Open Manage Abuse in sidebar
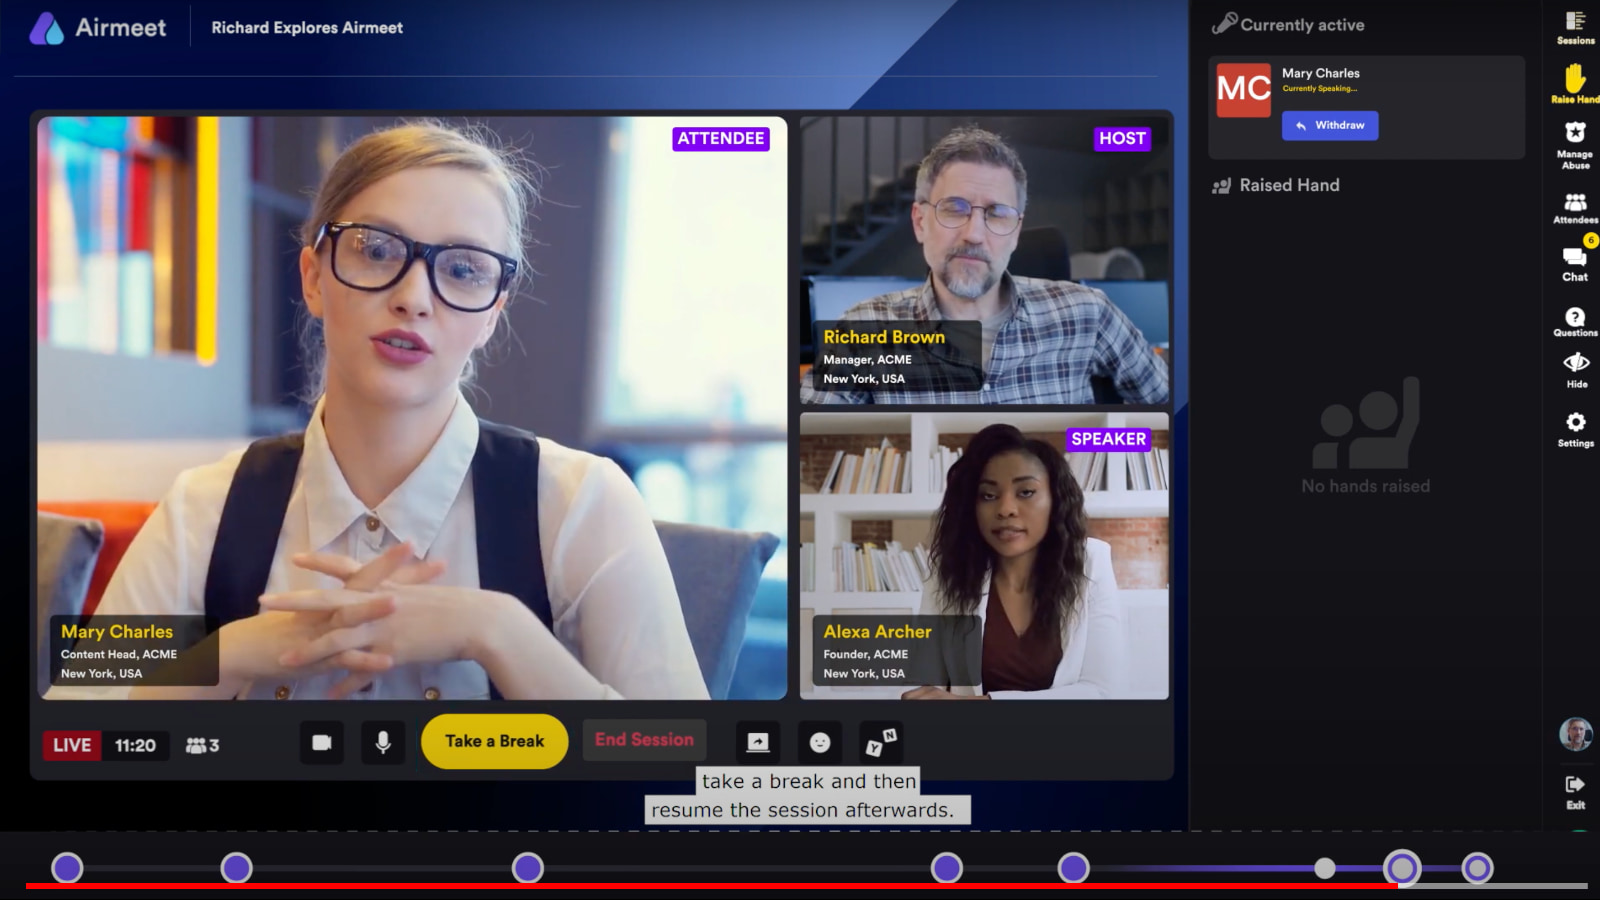1600x900 pixels. pyautogui.click(x=1575, y=145)
